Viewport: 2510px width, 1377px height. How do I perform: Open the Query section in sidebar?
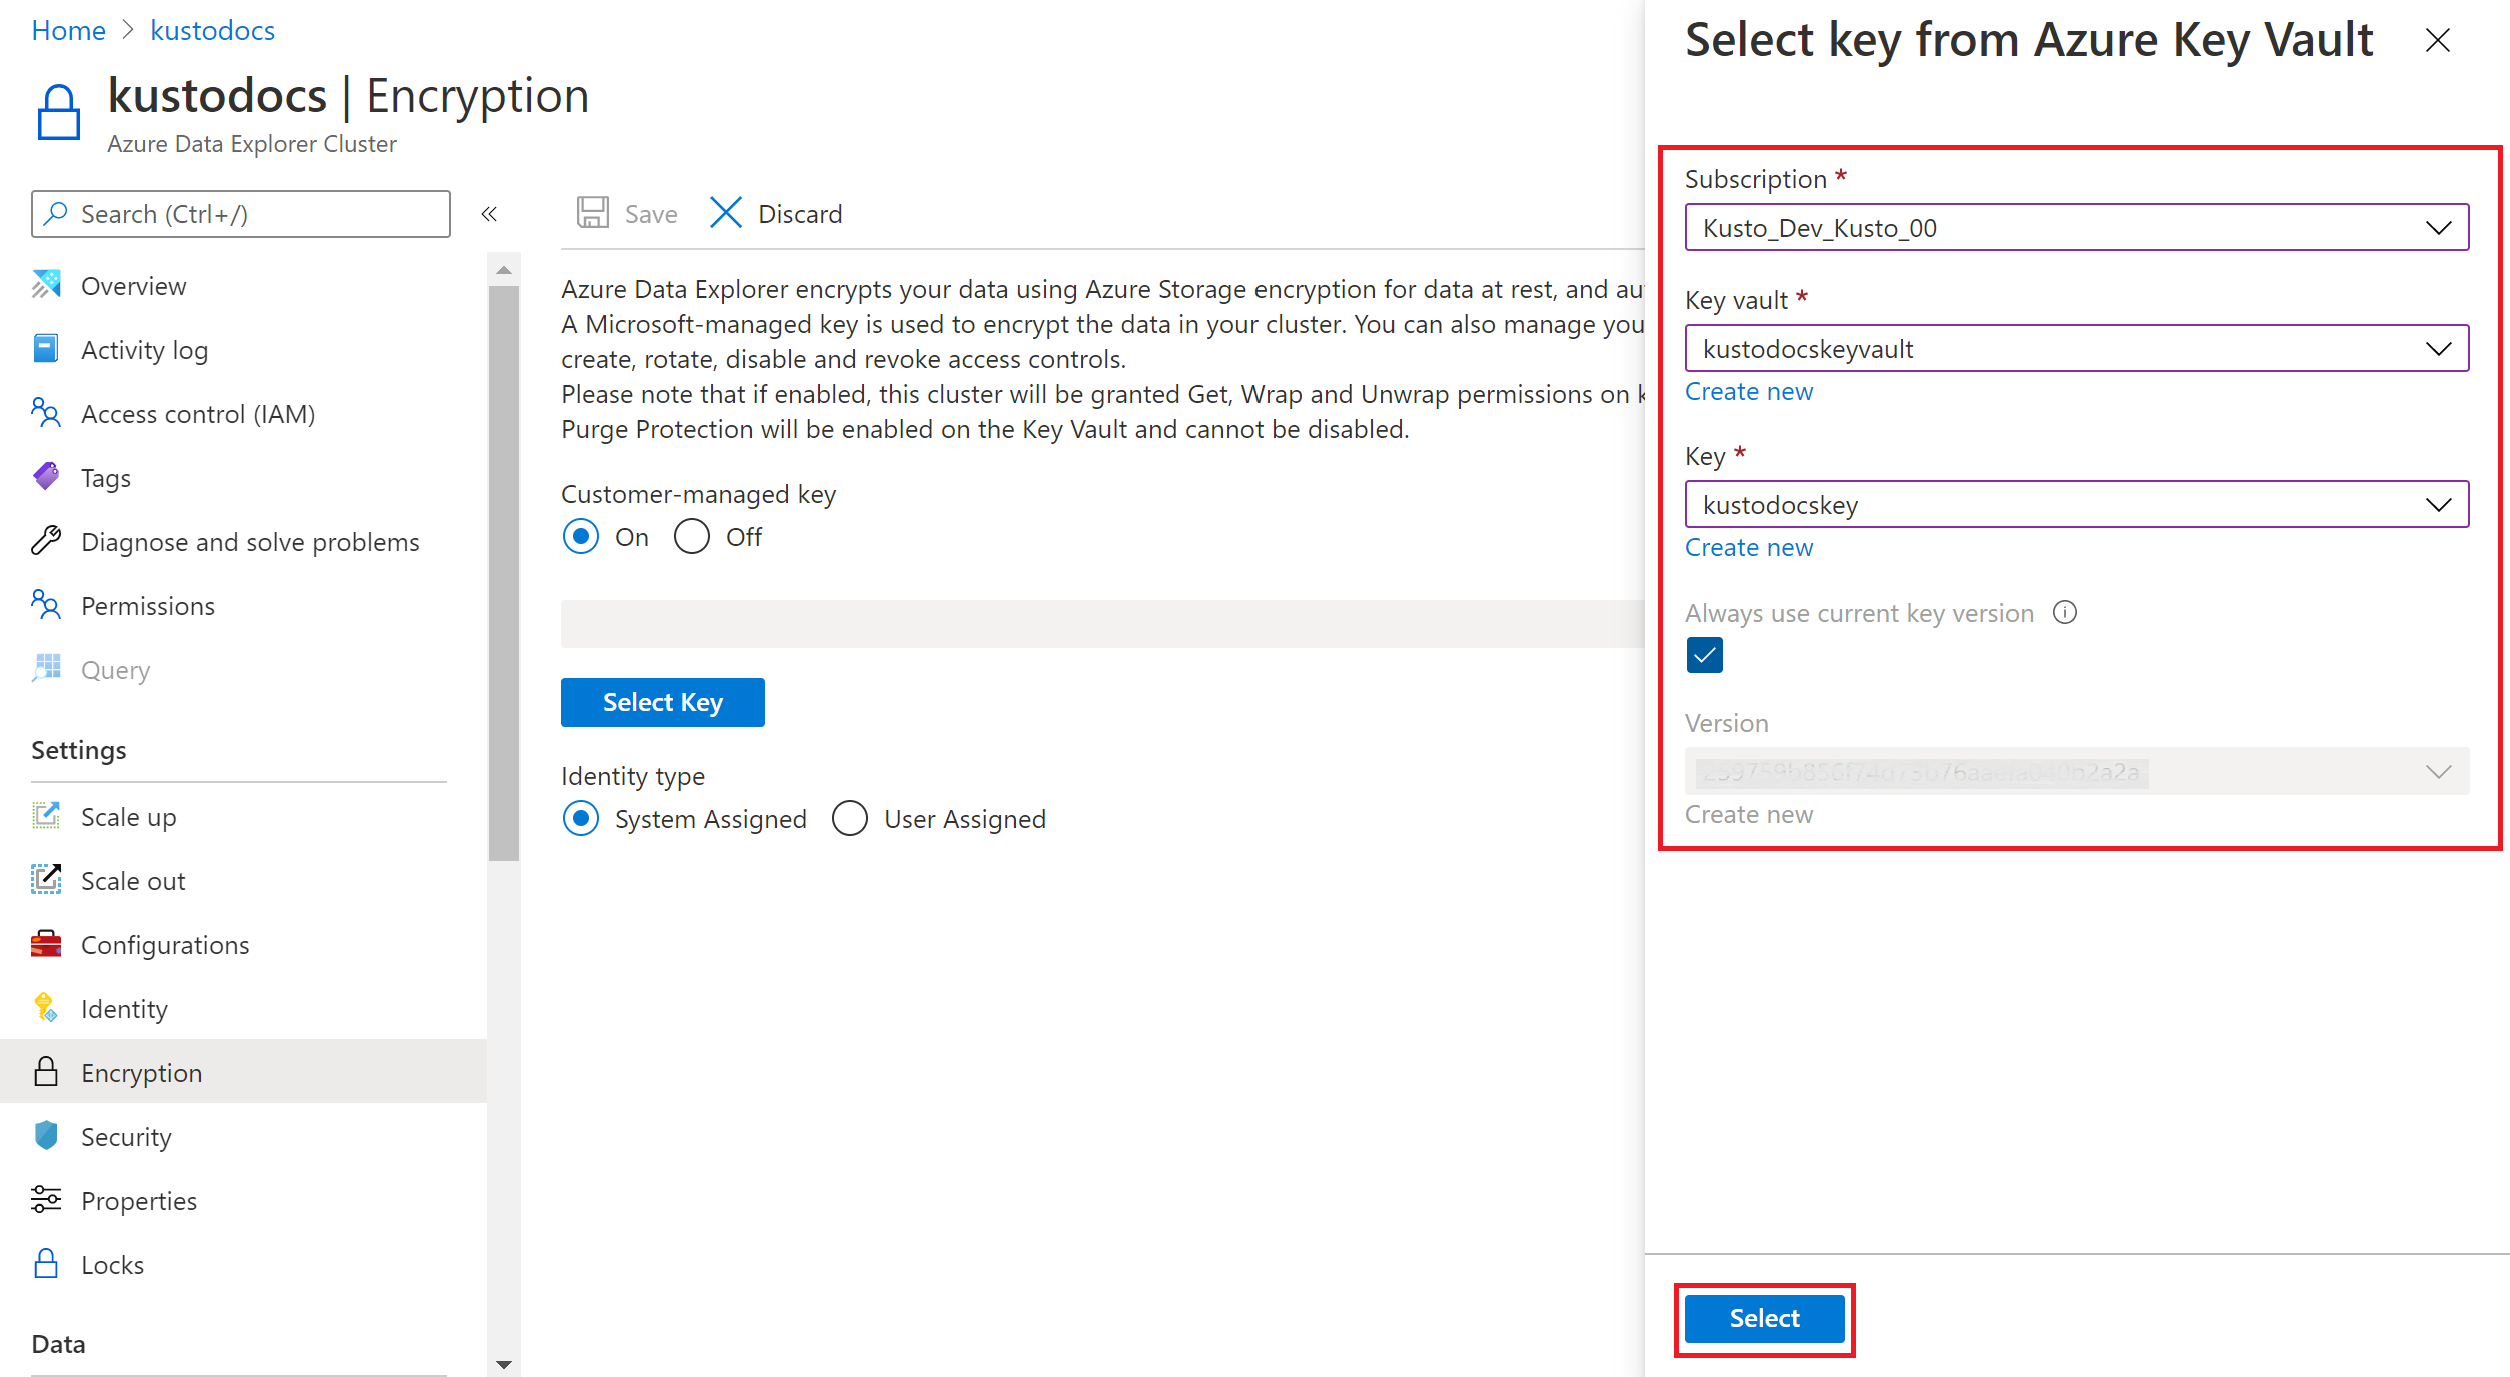pyautogui.click(x=114, y=670)
